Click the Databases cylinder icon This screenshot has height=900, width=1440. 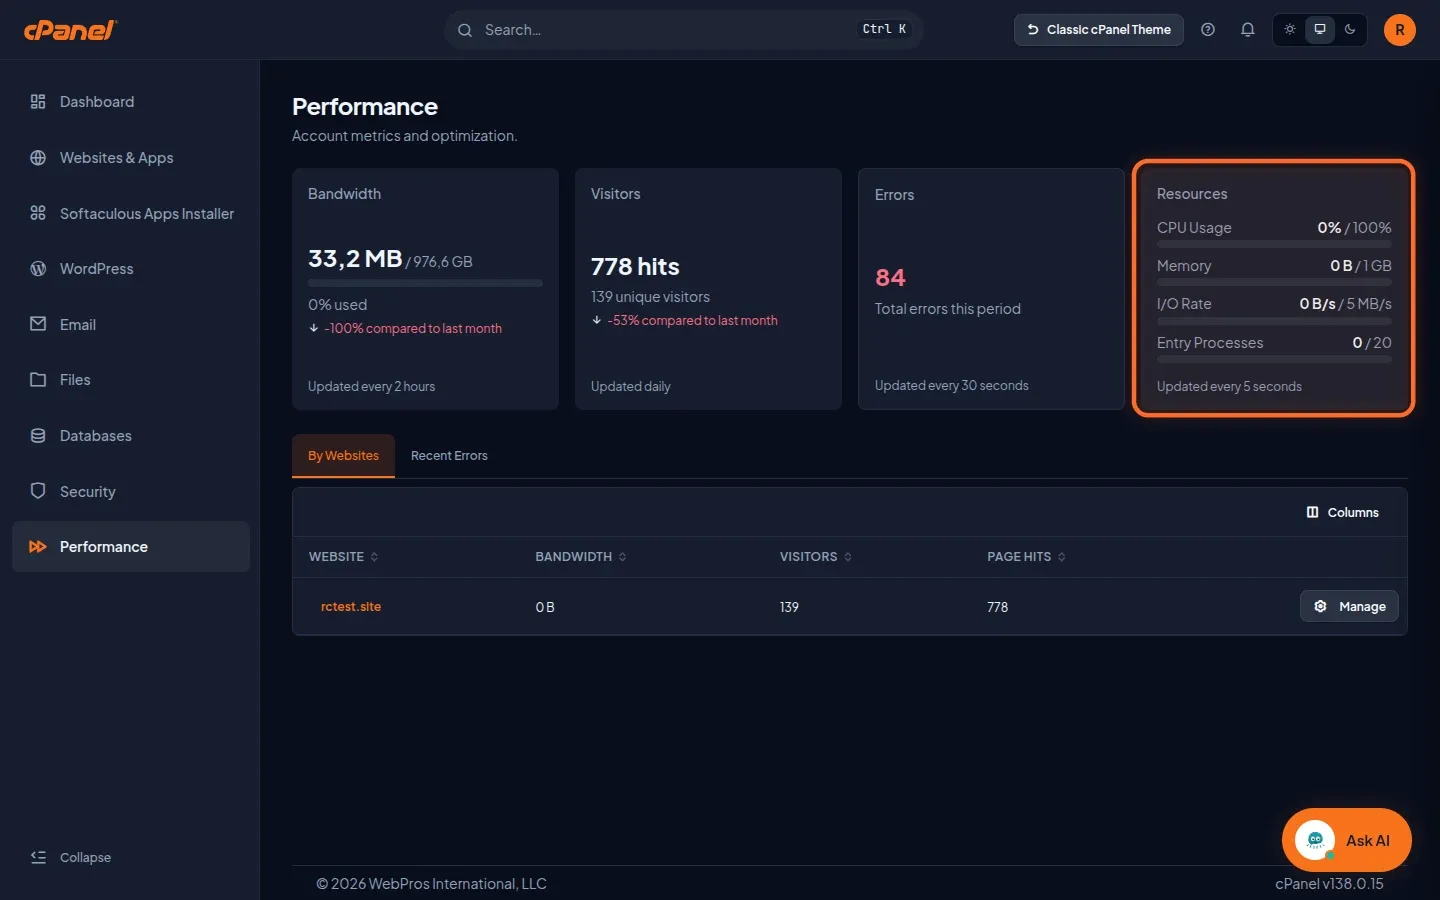38,436
